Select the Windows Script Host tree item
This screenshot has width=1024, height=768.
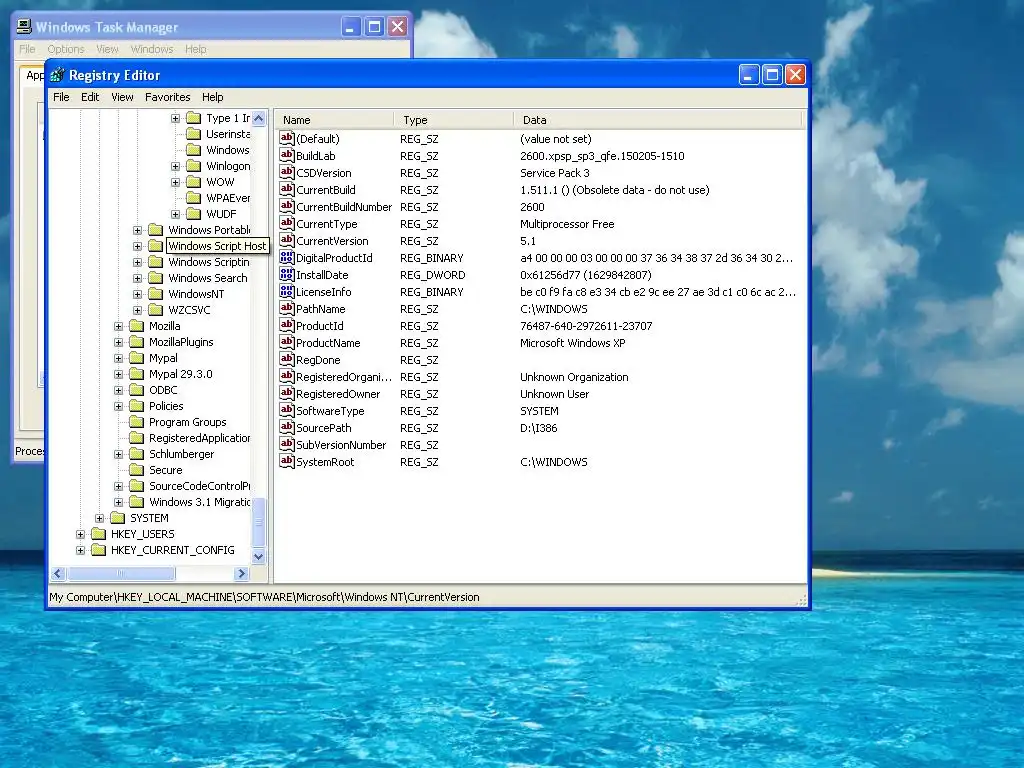[217, 246]
